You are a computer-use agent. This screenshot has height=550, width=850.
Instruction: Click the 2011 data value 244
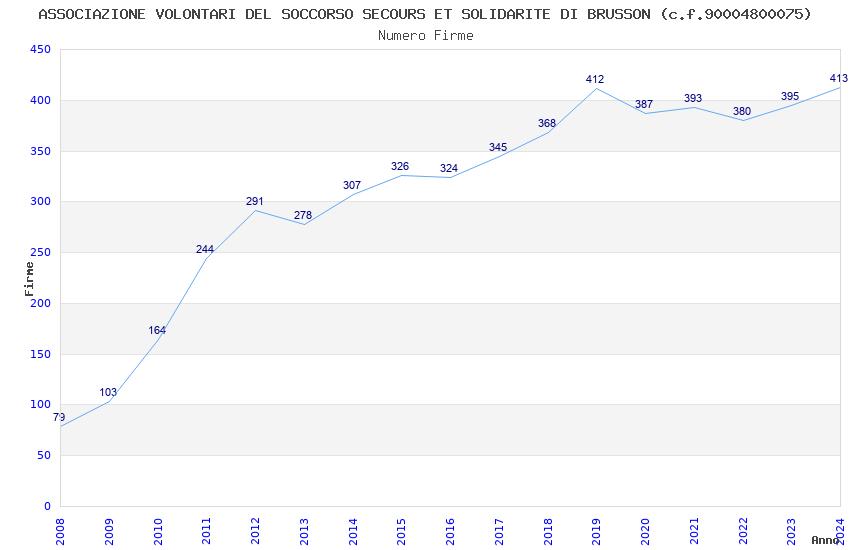pos(205,249)
